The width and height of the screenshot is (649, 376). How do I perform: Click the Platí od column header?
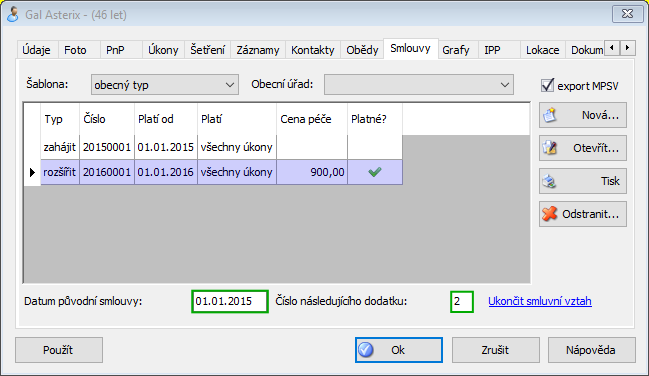point(166,119)
